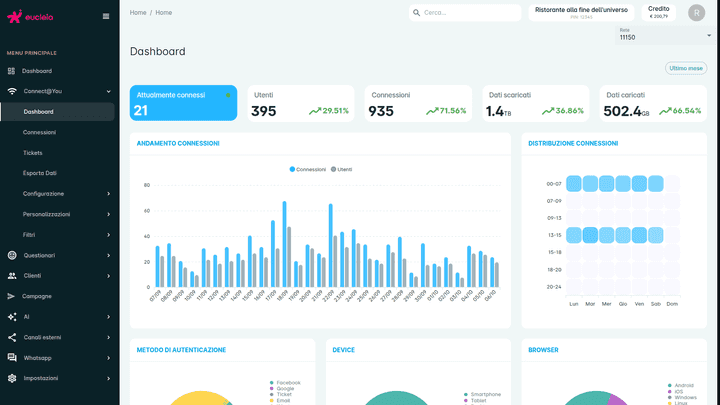Open the Attualmente connessi card
Image resolution: width=720 pixels, height=405 pixels.
183,103
